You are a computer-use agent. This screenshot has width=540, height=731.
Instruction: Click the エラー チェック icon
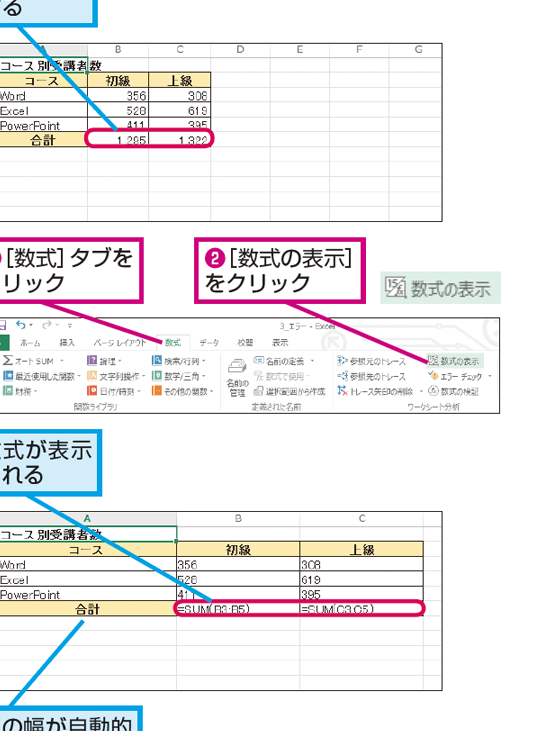pos(433,376)
